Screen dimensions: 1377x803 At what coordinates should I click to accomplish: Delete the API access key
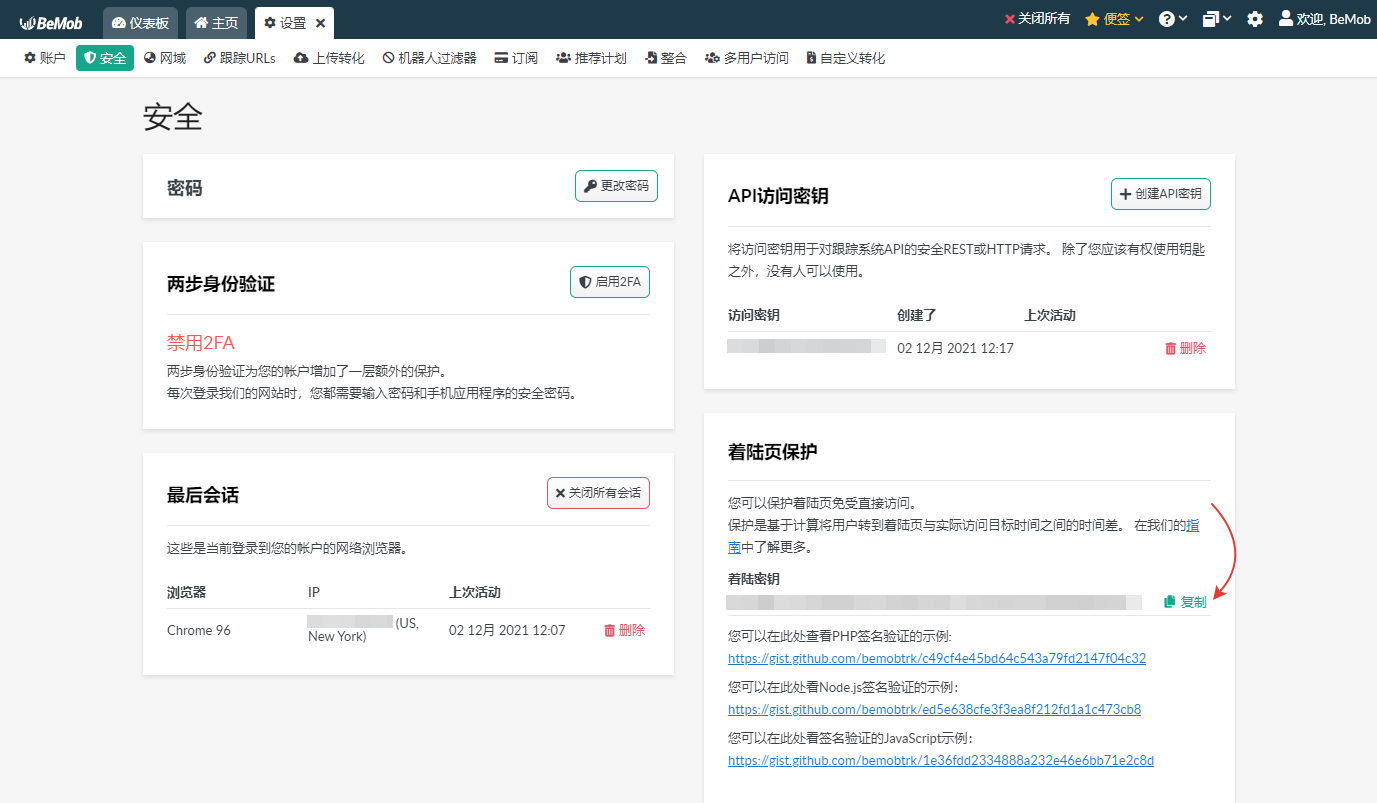pos(1185,348)
